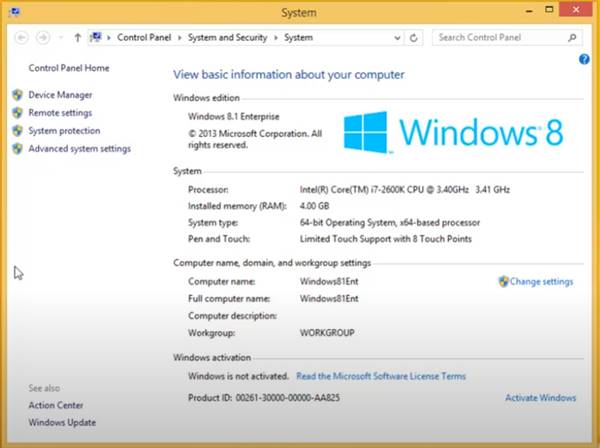Click the Windows 8.1 Enterprise edition text
Screen dimensions: 600x448
(x=233, y=117)
